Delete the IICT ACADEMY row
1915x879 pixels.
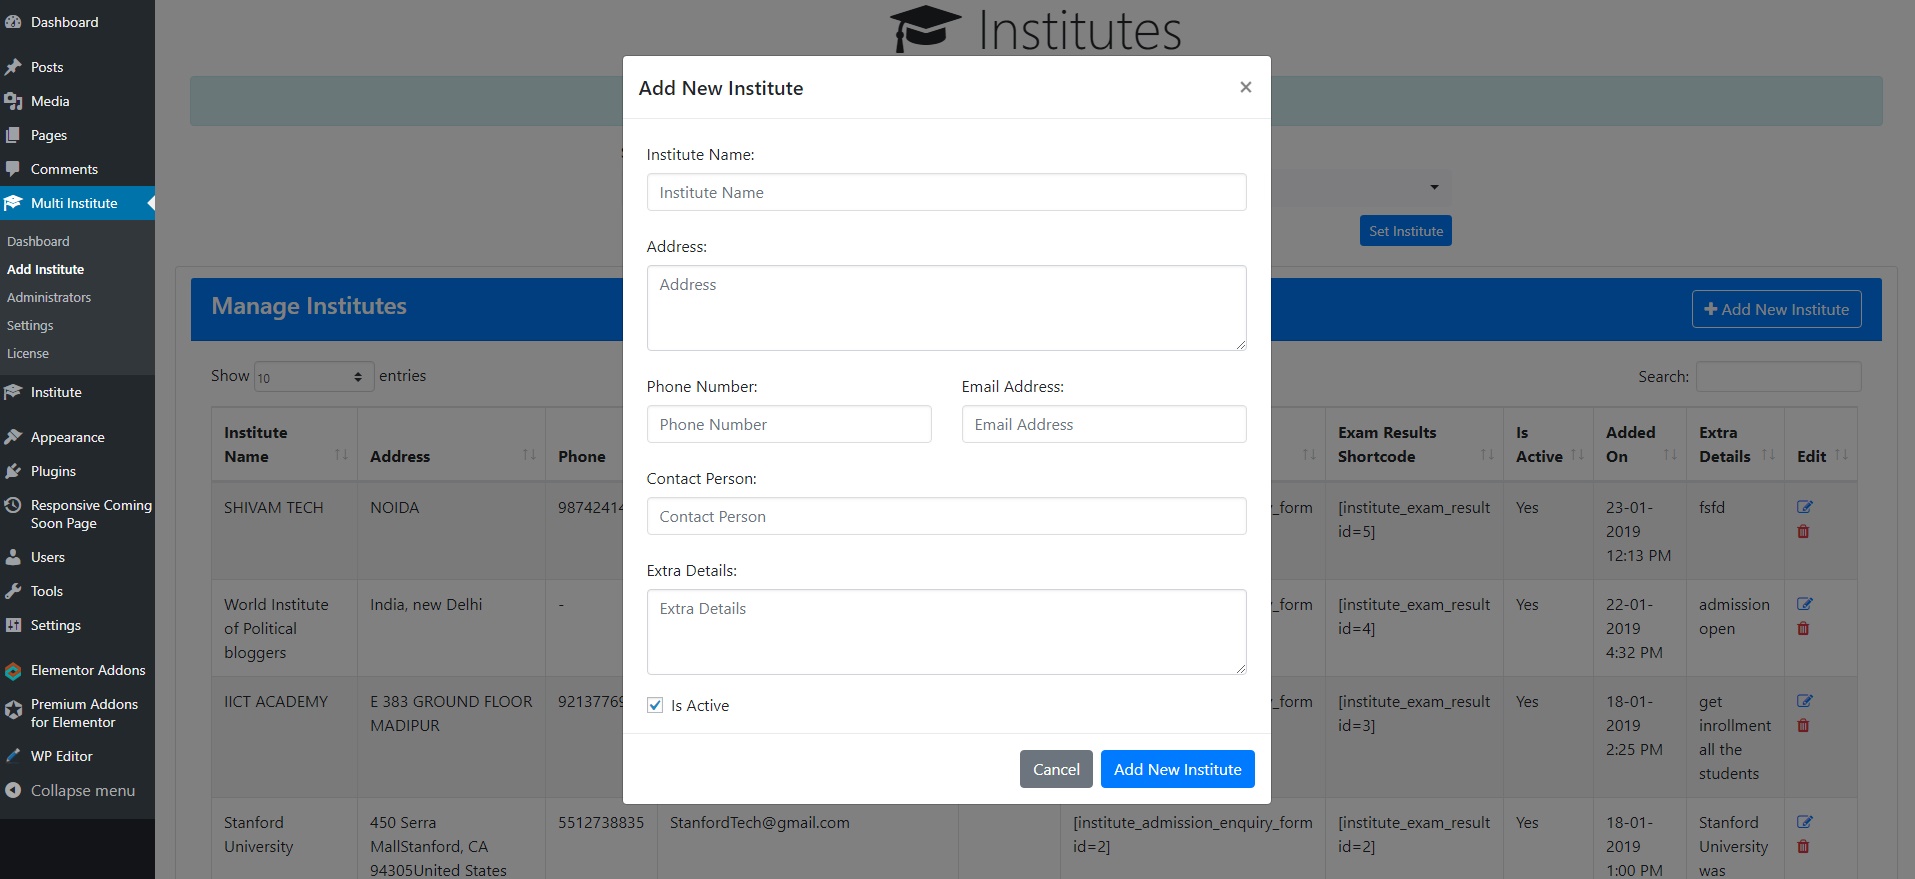1803,725
